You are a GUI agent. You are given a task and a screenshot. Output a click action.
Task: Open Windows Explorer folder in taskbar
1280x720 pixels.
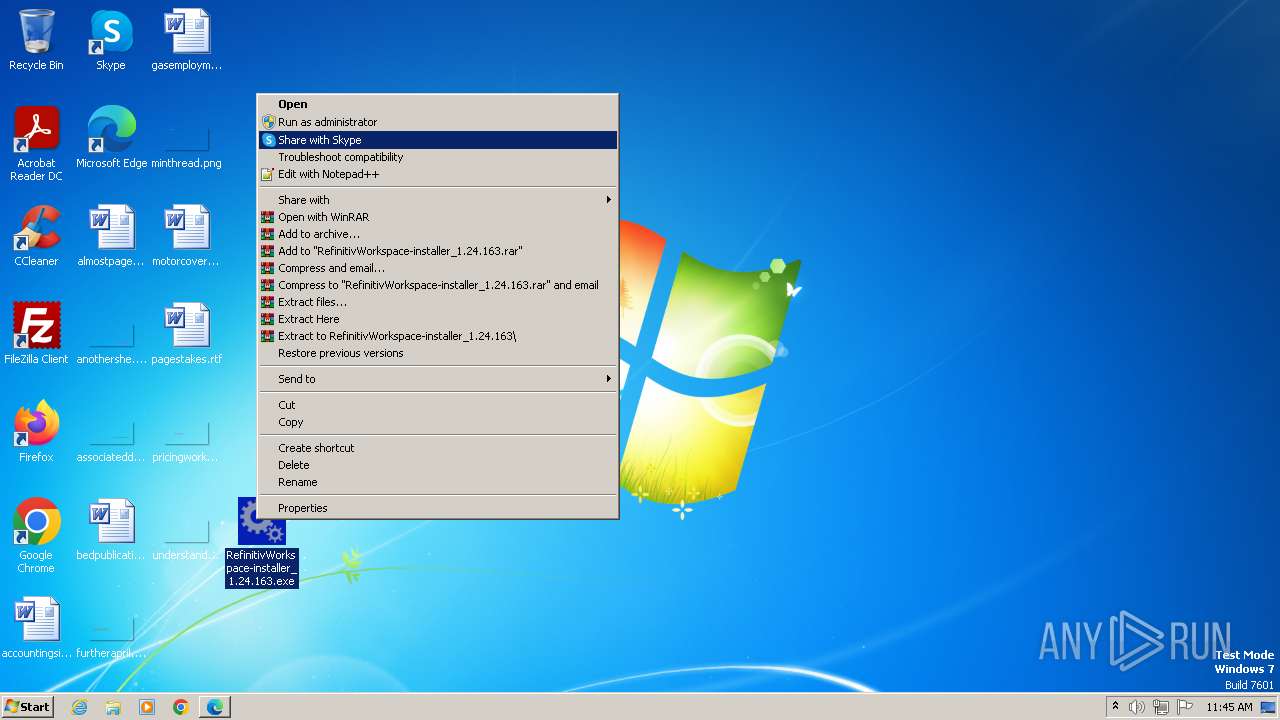click(113, 707)
